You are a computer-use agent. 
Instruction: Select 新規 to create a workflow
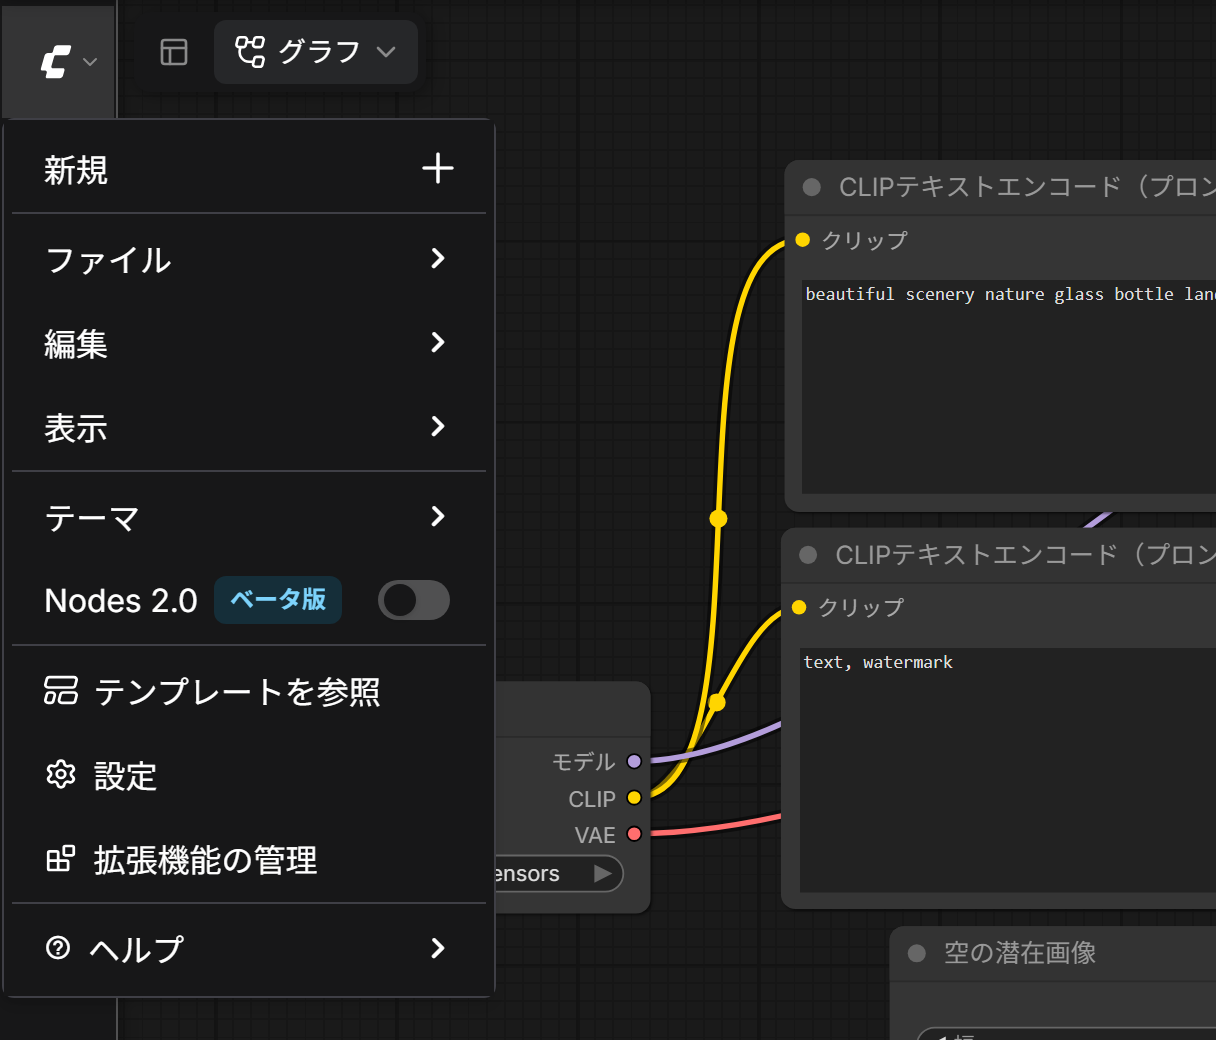tap(249, 169)
